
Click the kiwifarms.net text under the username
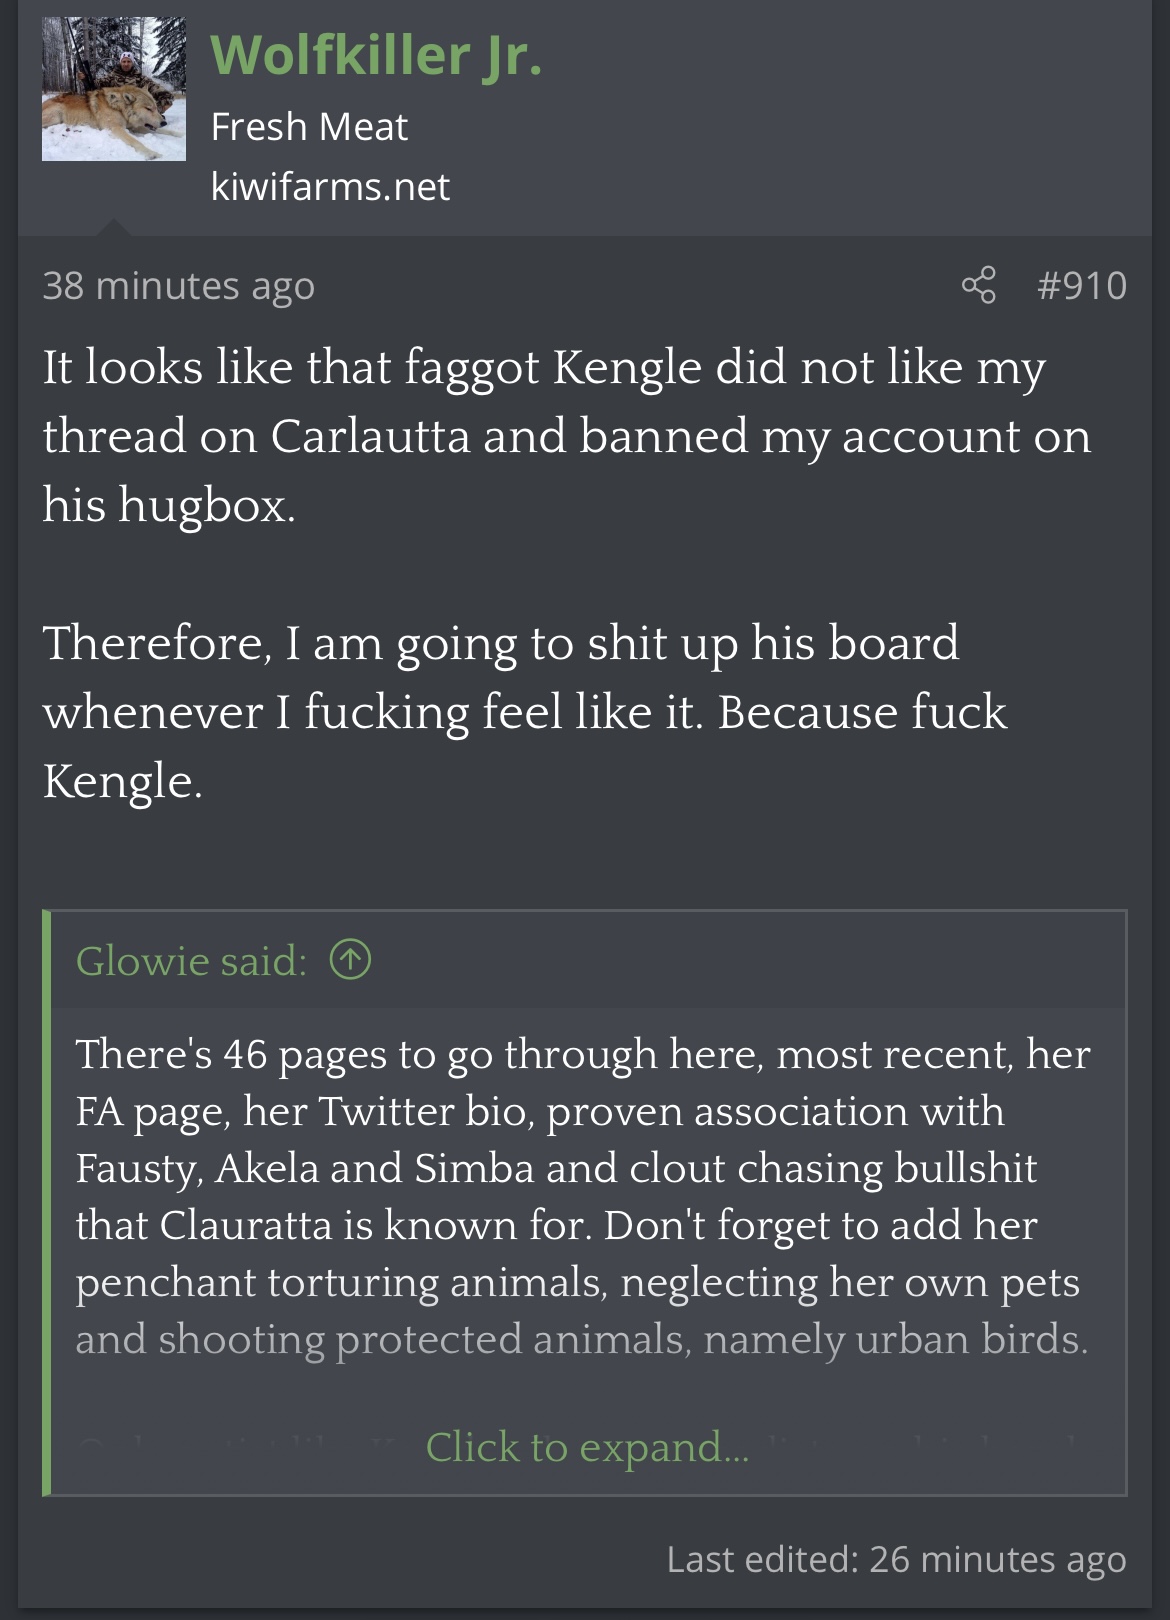click(x=330, y=187)
